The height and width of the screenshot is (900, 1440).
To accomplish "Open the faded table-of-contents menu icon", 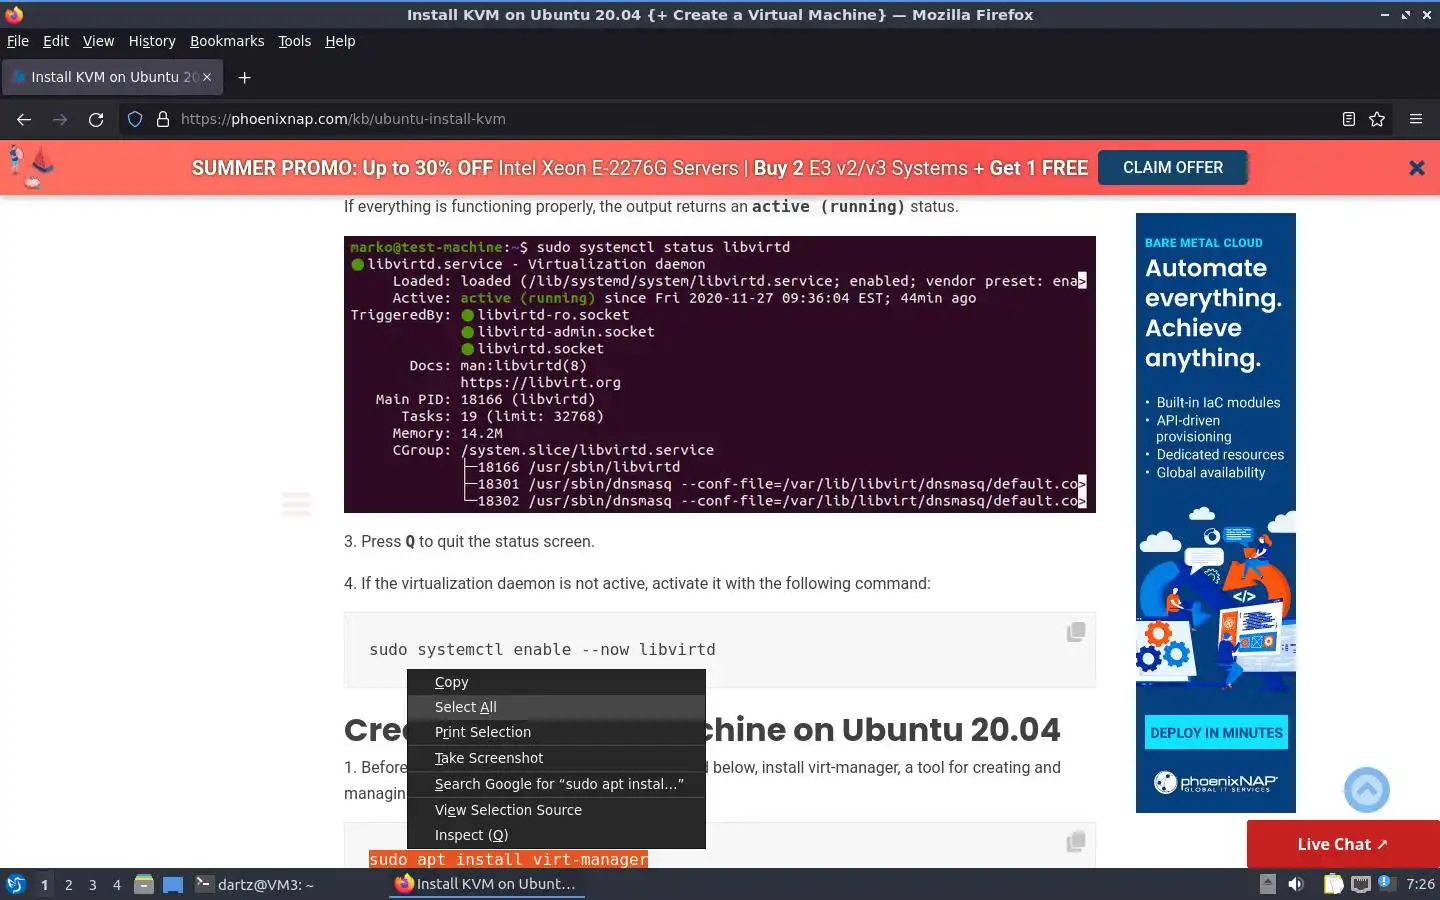I will click(x=296, y=504).
